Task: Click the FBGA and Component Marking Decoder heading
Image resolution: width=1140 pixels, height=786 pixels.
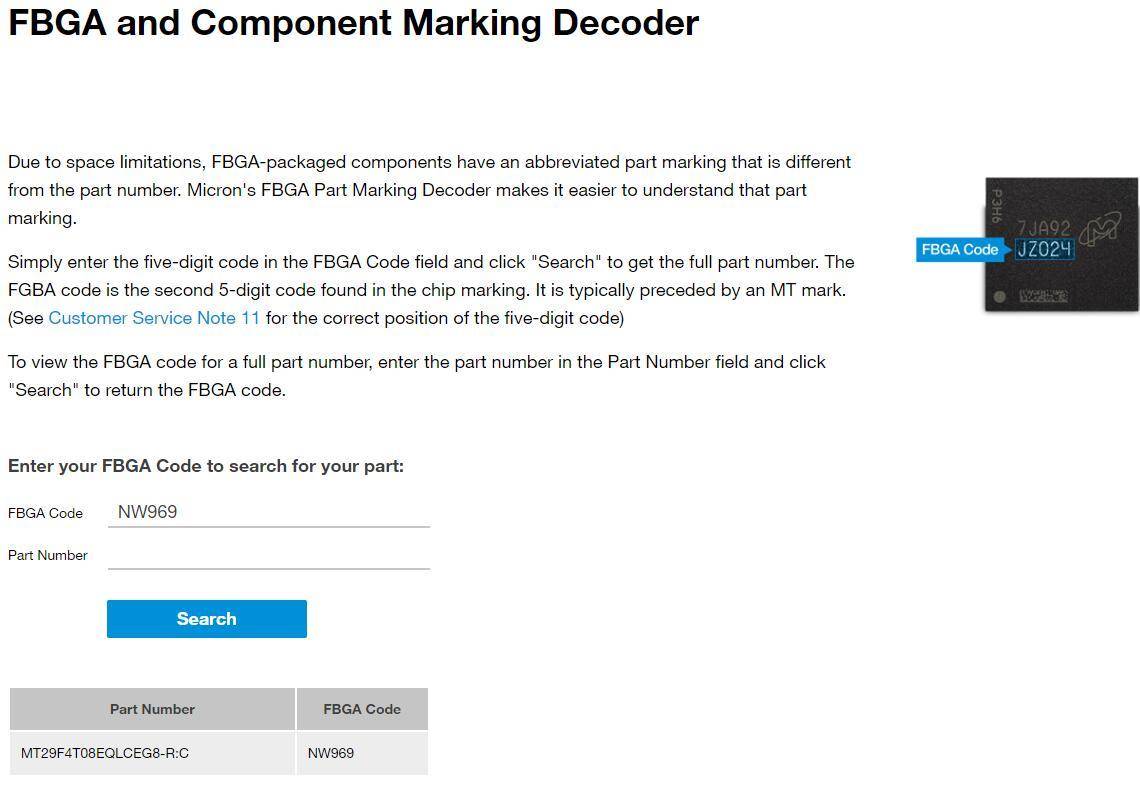Action: pos(353,22)
